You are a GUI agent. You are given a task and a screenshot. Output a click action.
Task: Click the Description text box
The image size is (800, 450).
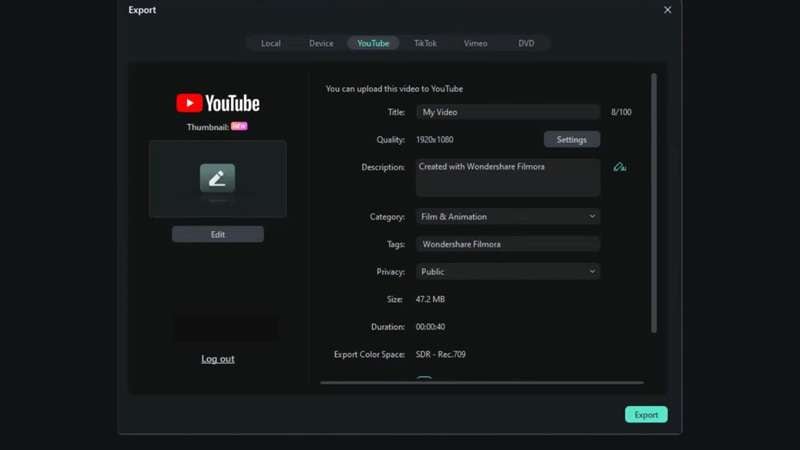508,177
